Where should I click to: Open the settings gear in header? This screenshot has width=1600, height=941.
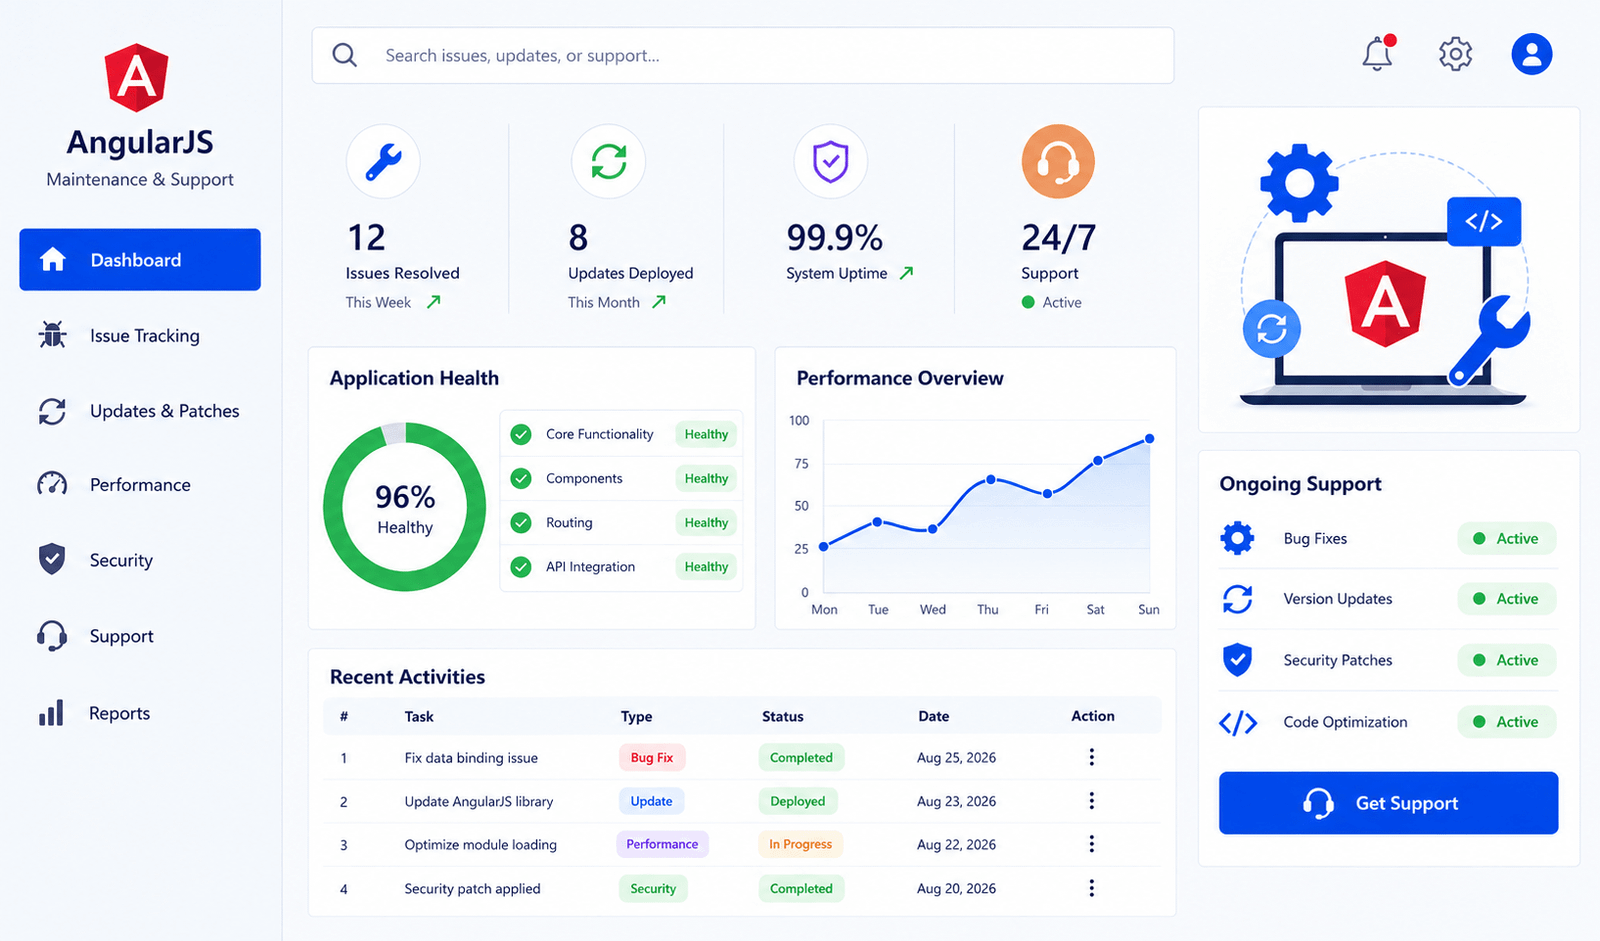pyautogui.click(x=1455, y=54)
